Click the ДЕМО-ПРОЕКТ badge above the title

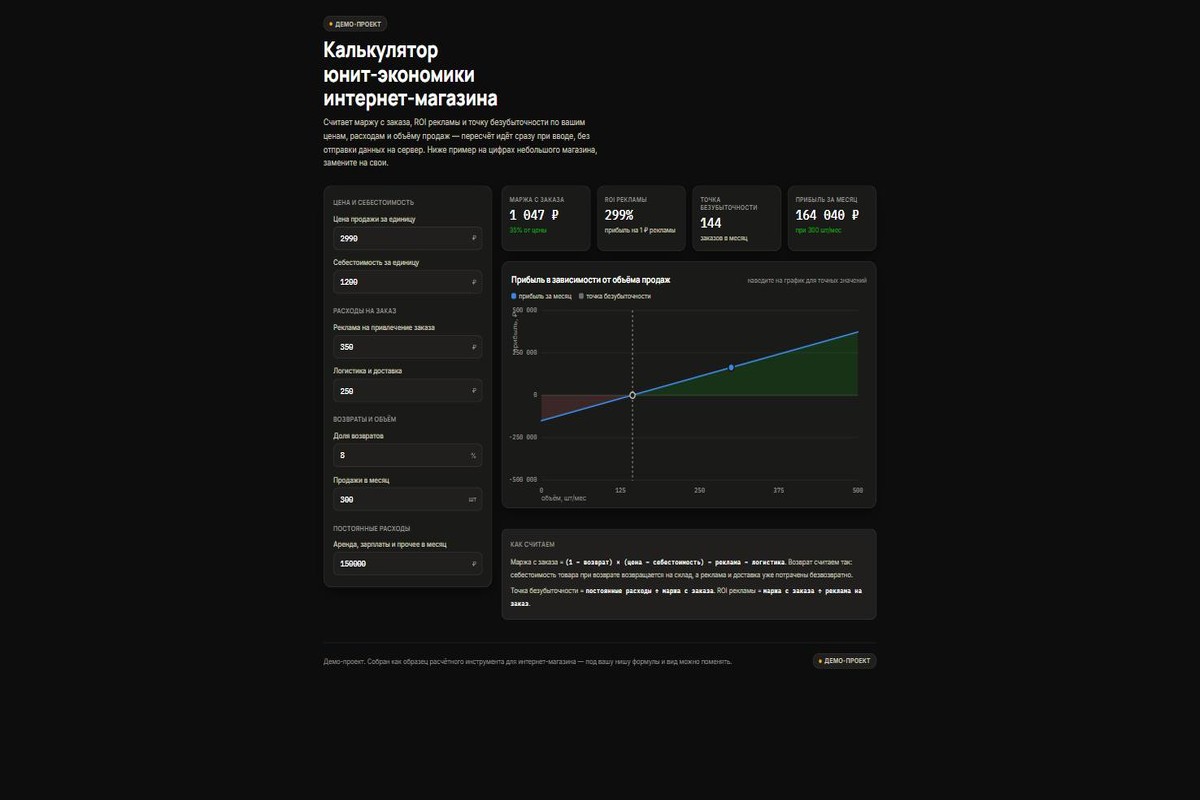tap(355, 24)
